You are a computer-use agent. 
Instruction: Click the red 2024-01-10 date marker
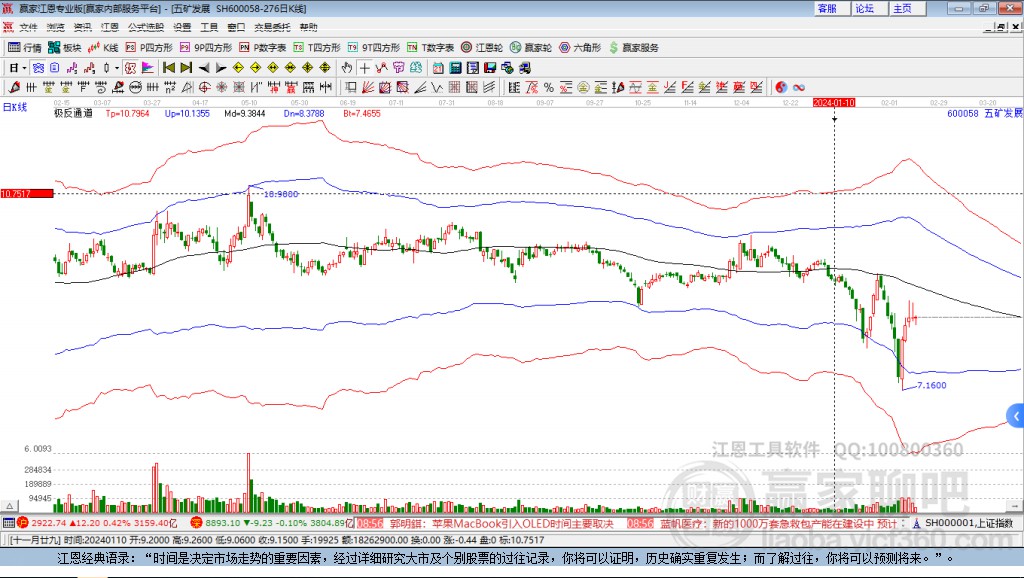point(834,103)
